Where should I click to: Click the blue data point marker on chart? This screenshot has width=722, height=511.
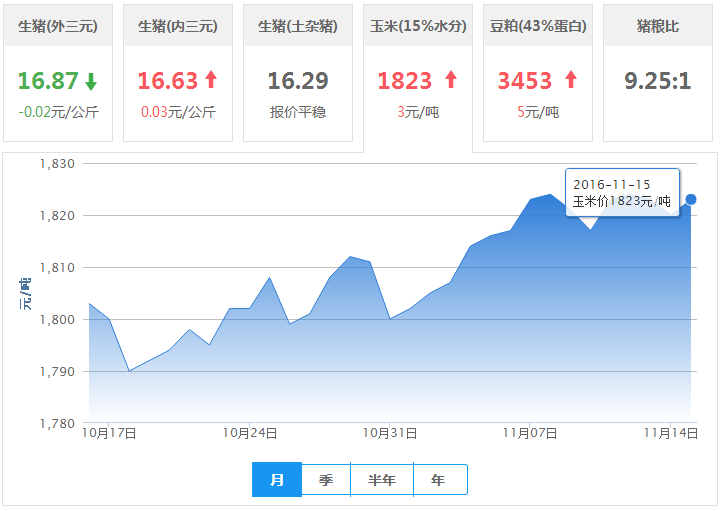point(691,199)
